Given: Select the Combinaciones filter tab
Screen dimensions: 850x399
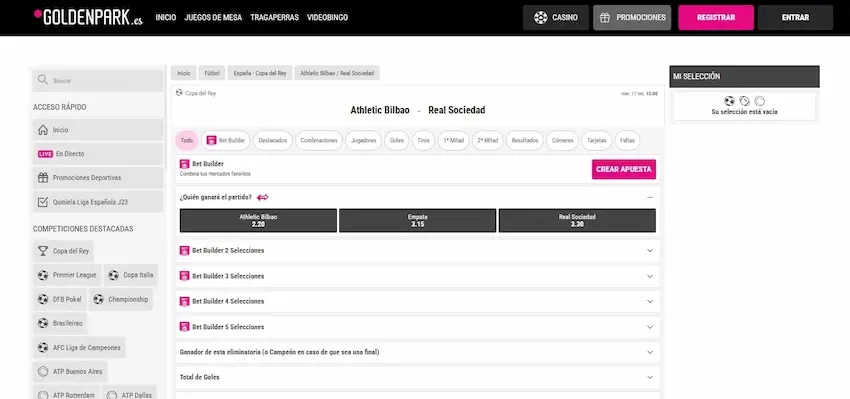Looking at the screenshot, I should [319, 140].
